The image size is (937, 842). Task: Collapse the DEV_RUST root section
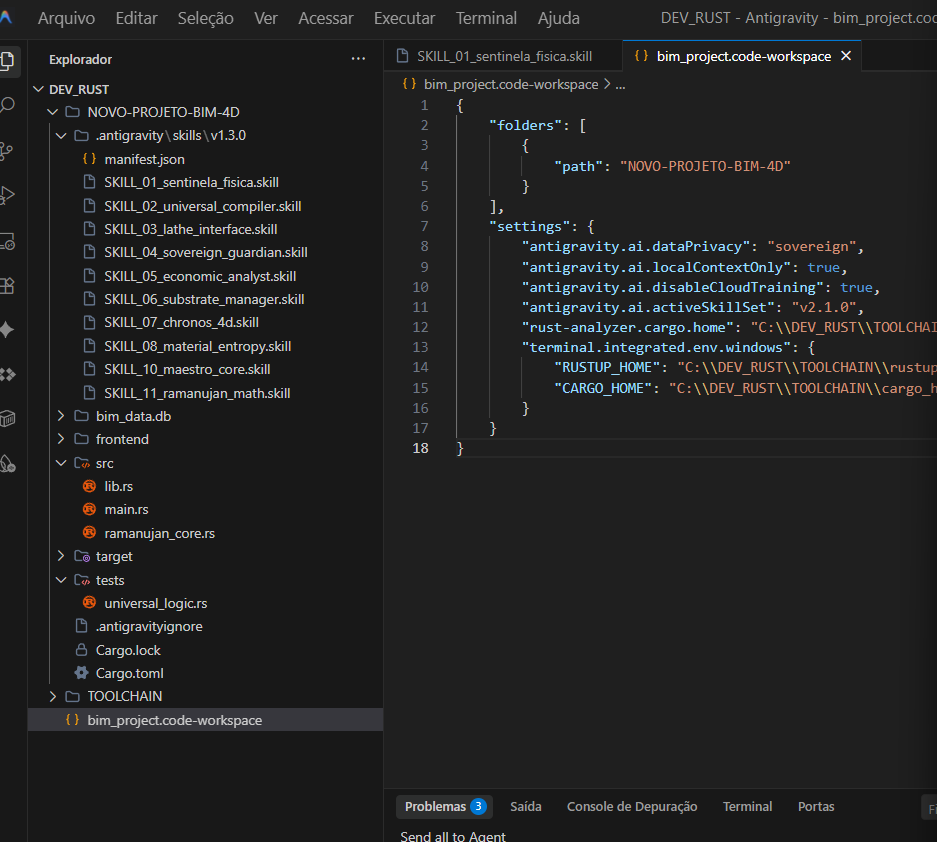(78, 89)
